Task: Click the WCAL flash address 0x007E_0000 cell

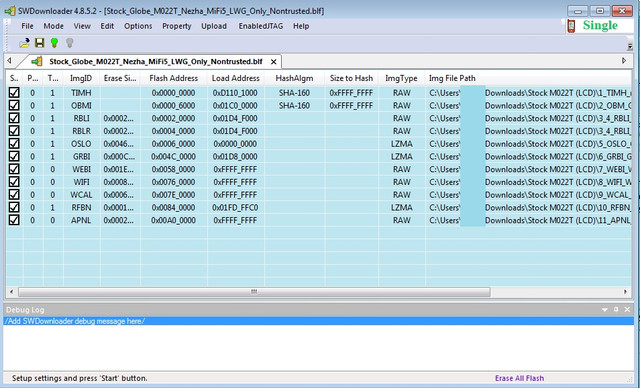Action: click(173, 195)
